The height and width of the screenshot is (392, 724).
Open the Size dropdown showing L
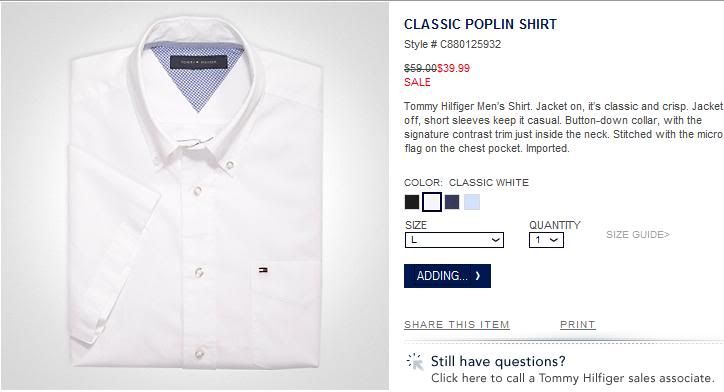pyautogui.click(x=454, y=240)
